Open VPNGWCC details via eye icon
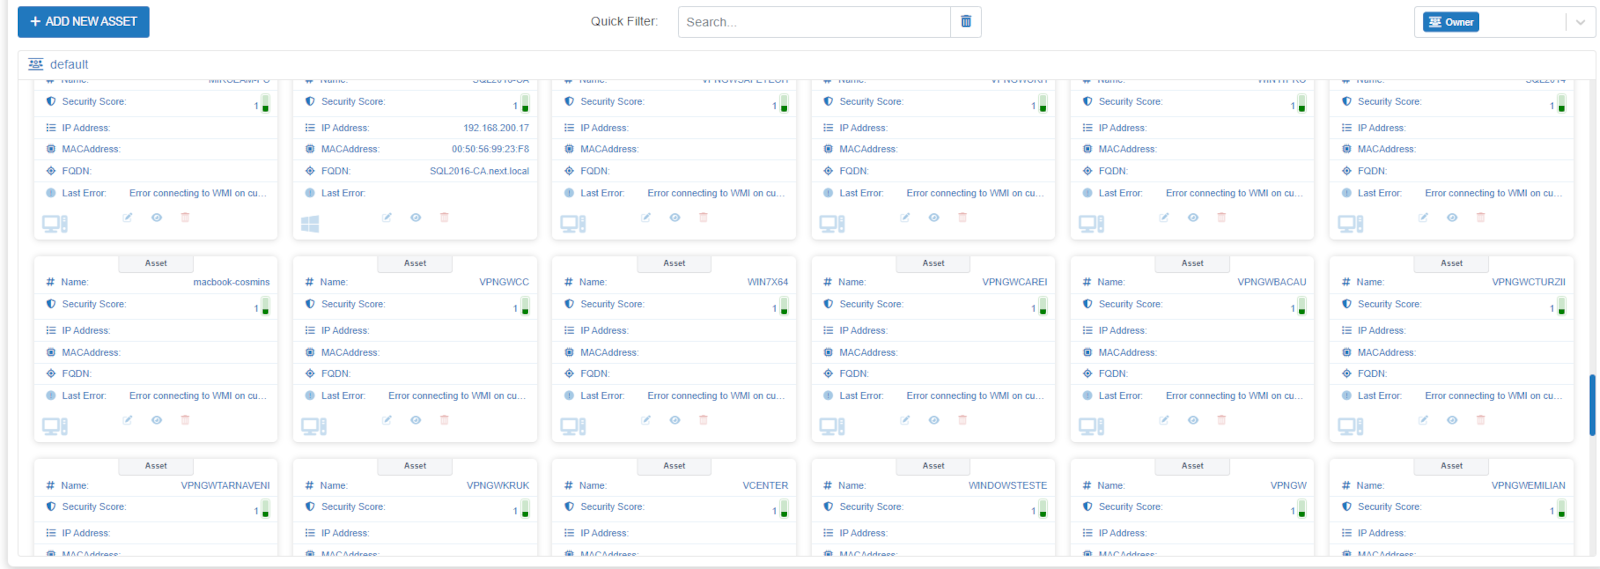This screenshot has width=1600, height=569. (x=416, y=420)
